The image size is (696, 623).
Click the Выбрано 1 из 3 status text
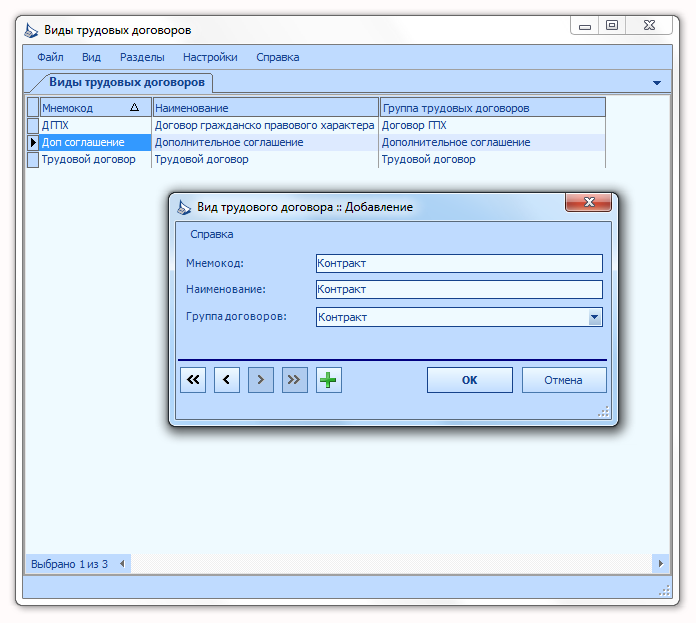pos(69,564)
